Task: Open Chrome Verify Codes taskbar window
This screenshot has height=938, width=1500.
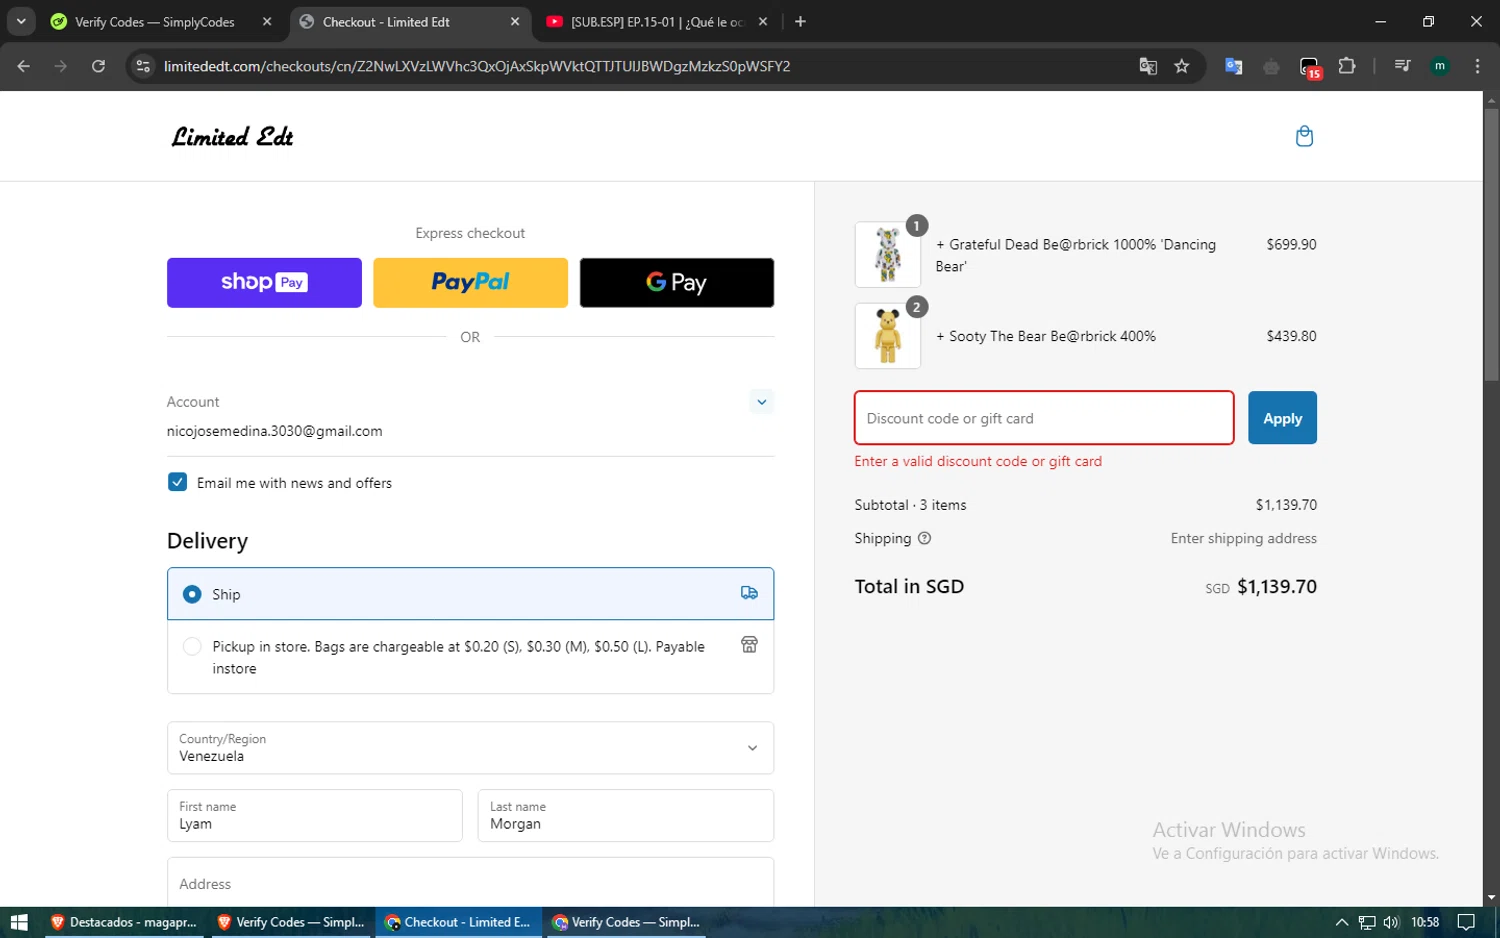Action: [627, 922]
